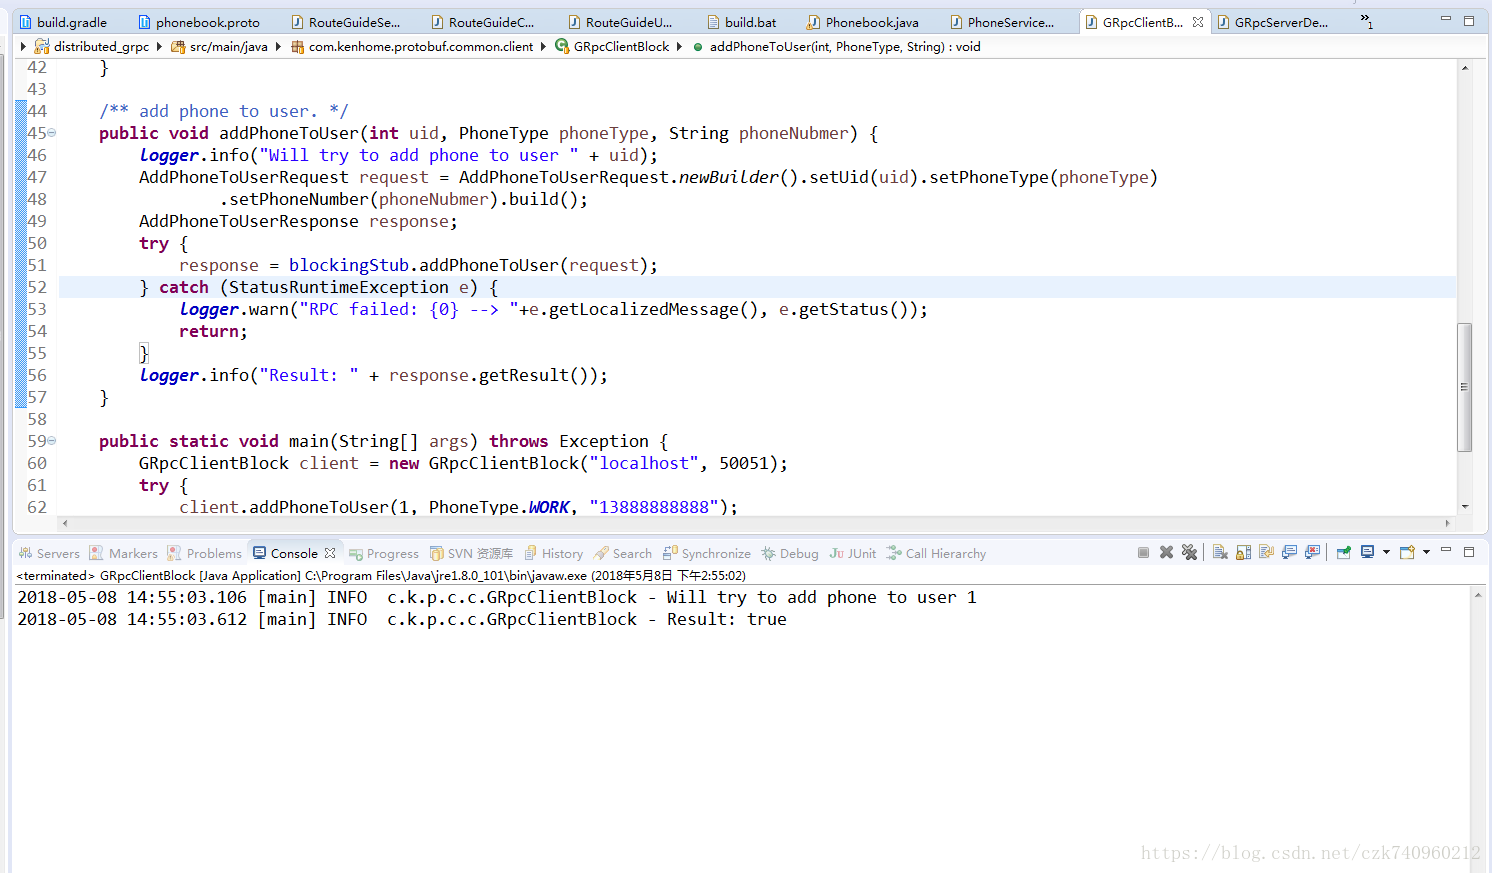Screen dimensions: 1492x873
Task: Expand breadcrumb arrow before src/main/java
Action: pos(159,46)
